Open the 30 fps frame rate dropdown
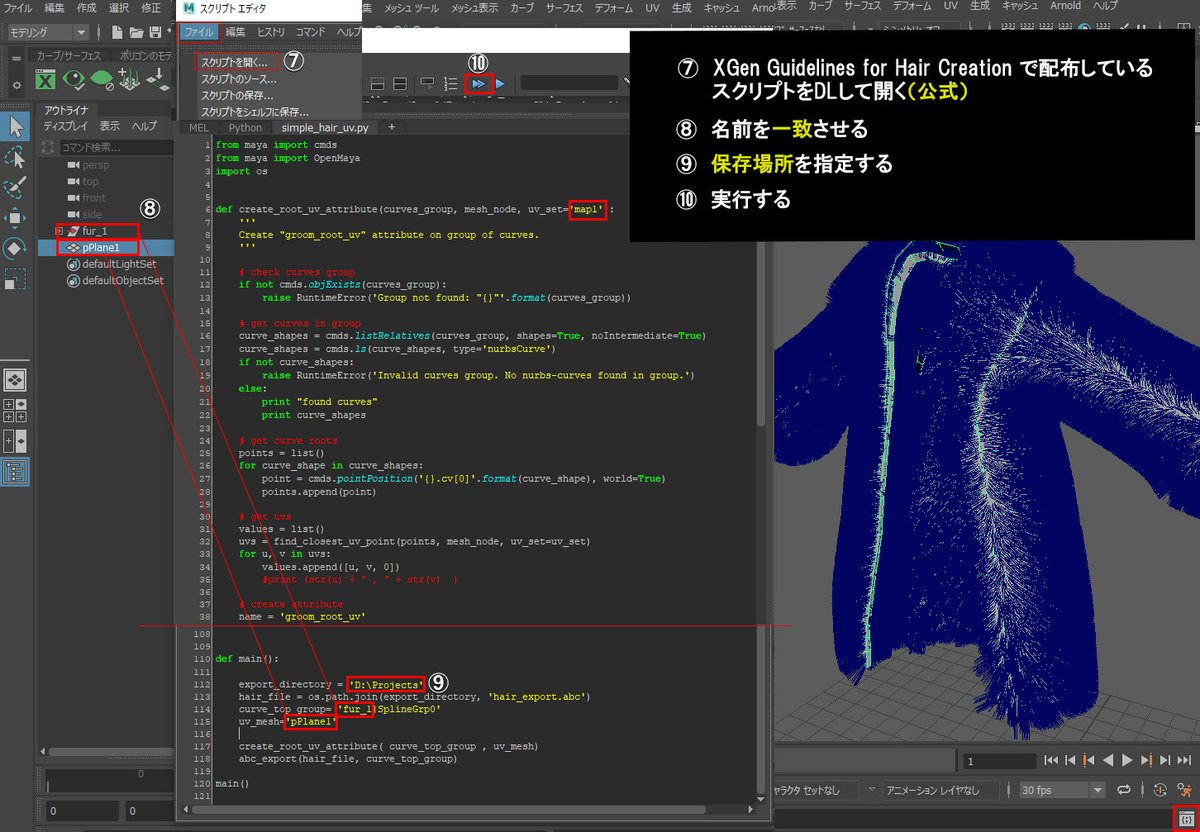 click(x=1062, y=790)
